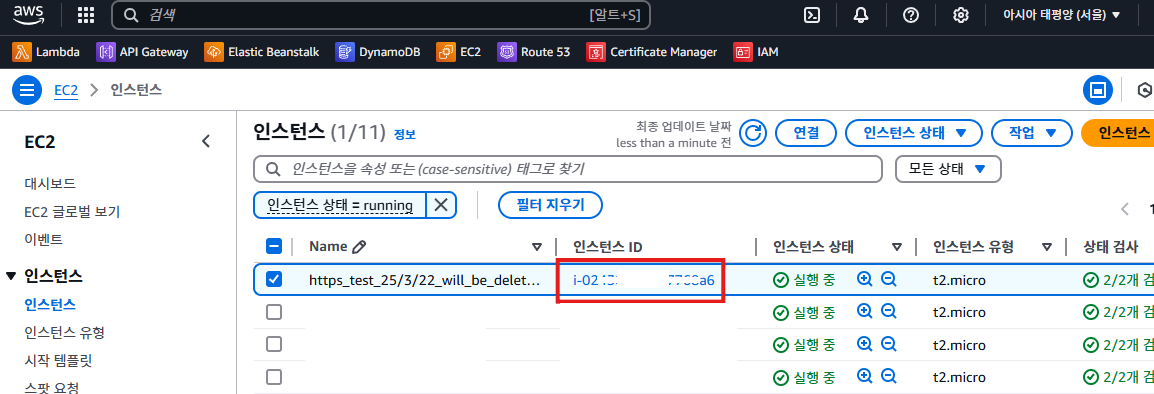Open 인스턴스 유형 in sidebar
The height and width of the screenshot is (394, 1154).
[x=64, y=333]
